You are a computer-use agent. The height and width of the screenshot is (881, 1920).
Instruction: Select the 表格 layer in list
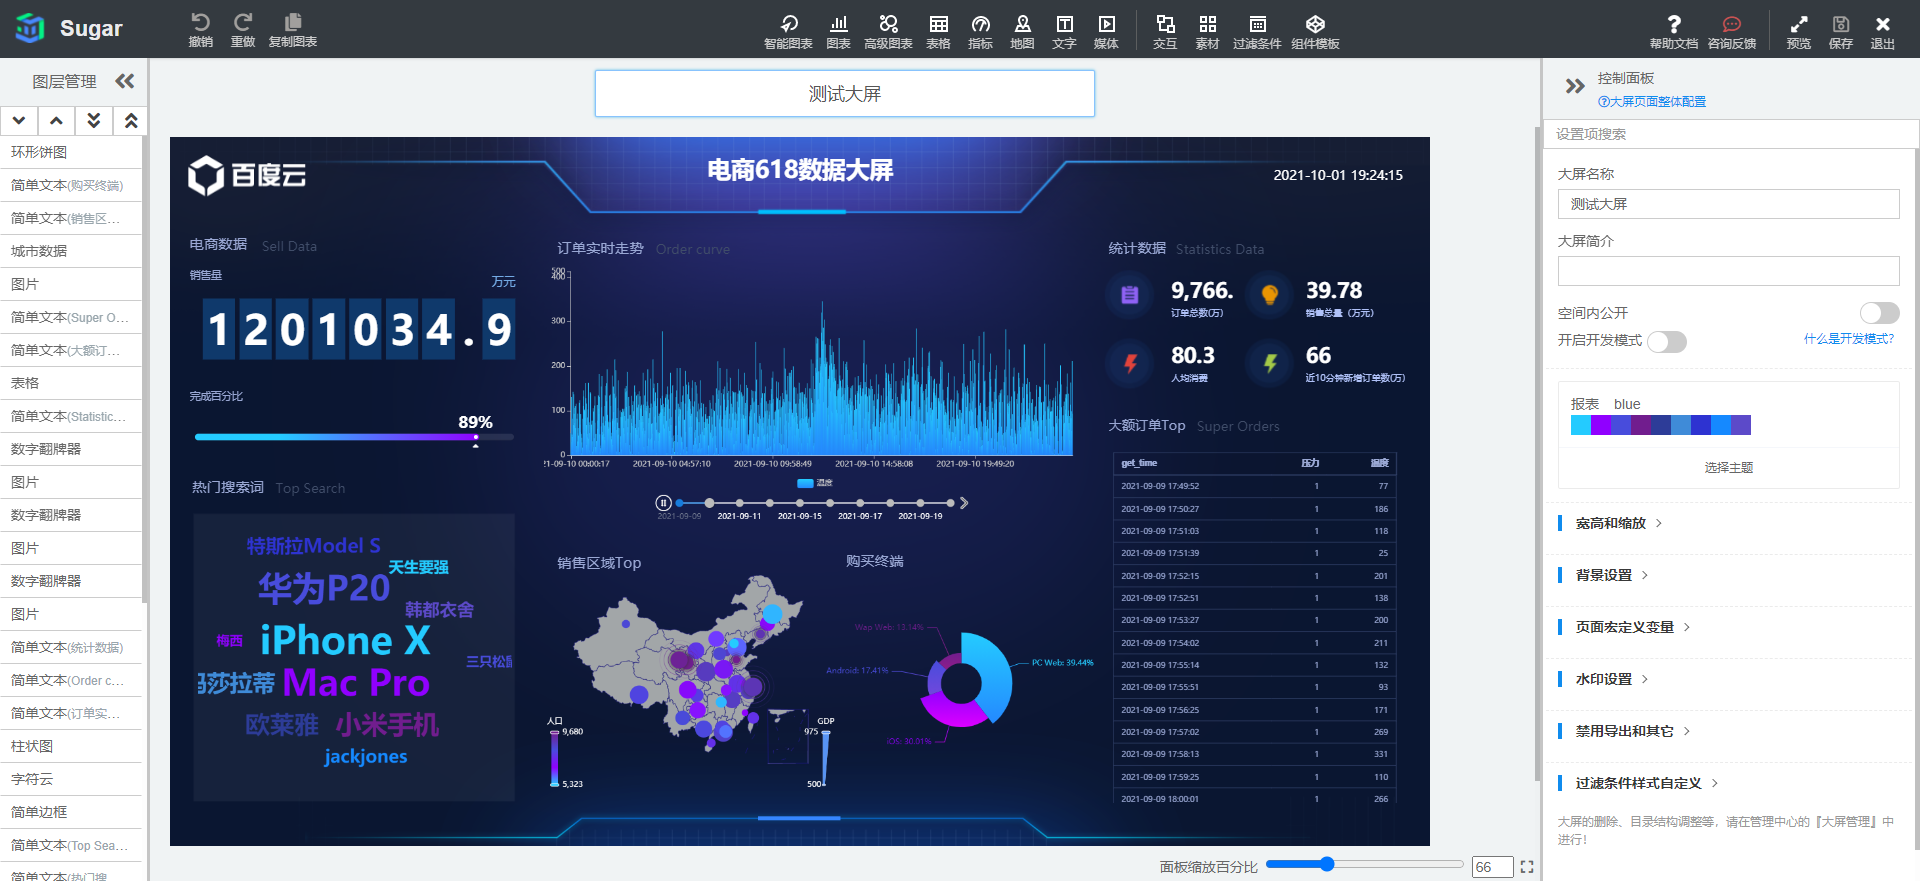pos(71,383)
